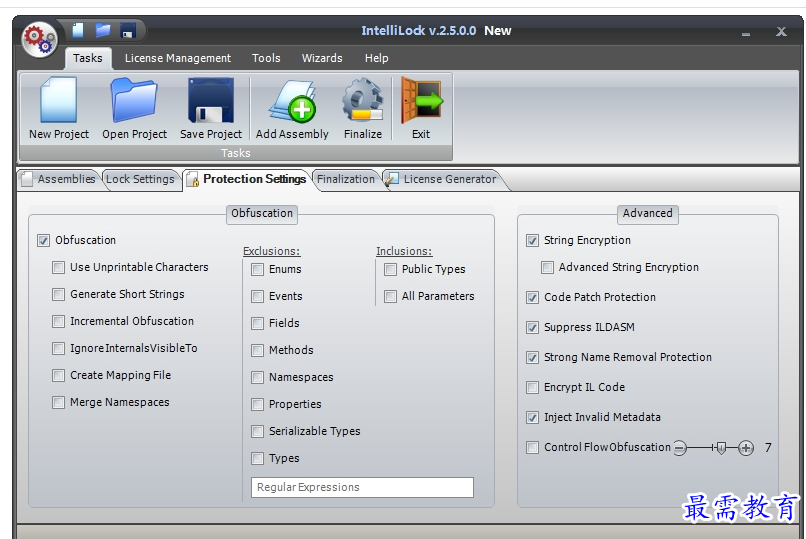Enable Create Mapping File
Screen dimensions: 806x539
(59, 376)
